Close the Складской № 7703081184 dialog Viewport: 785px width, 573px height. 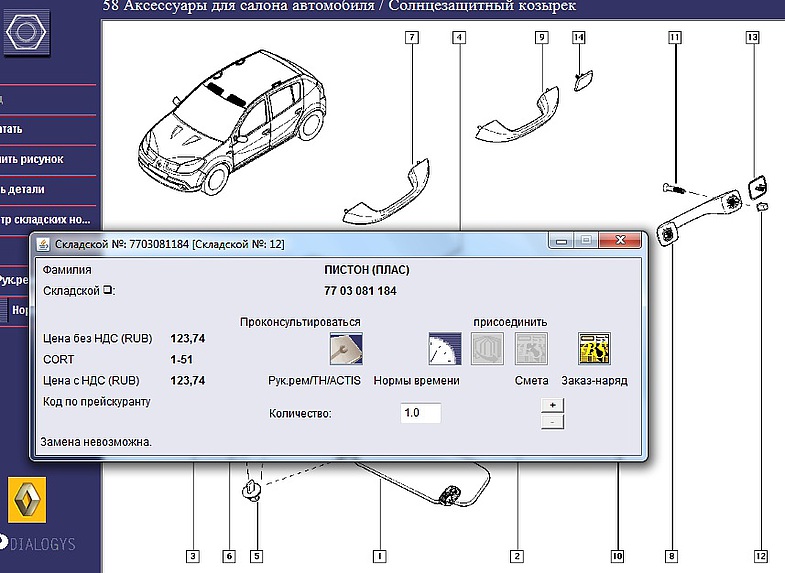(626, 241)
